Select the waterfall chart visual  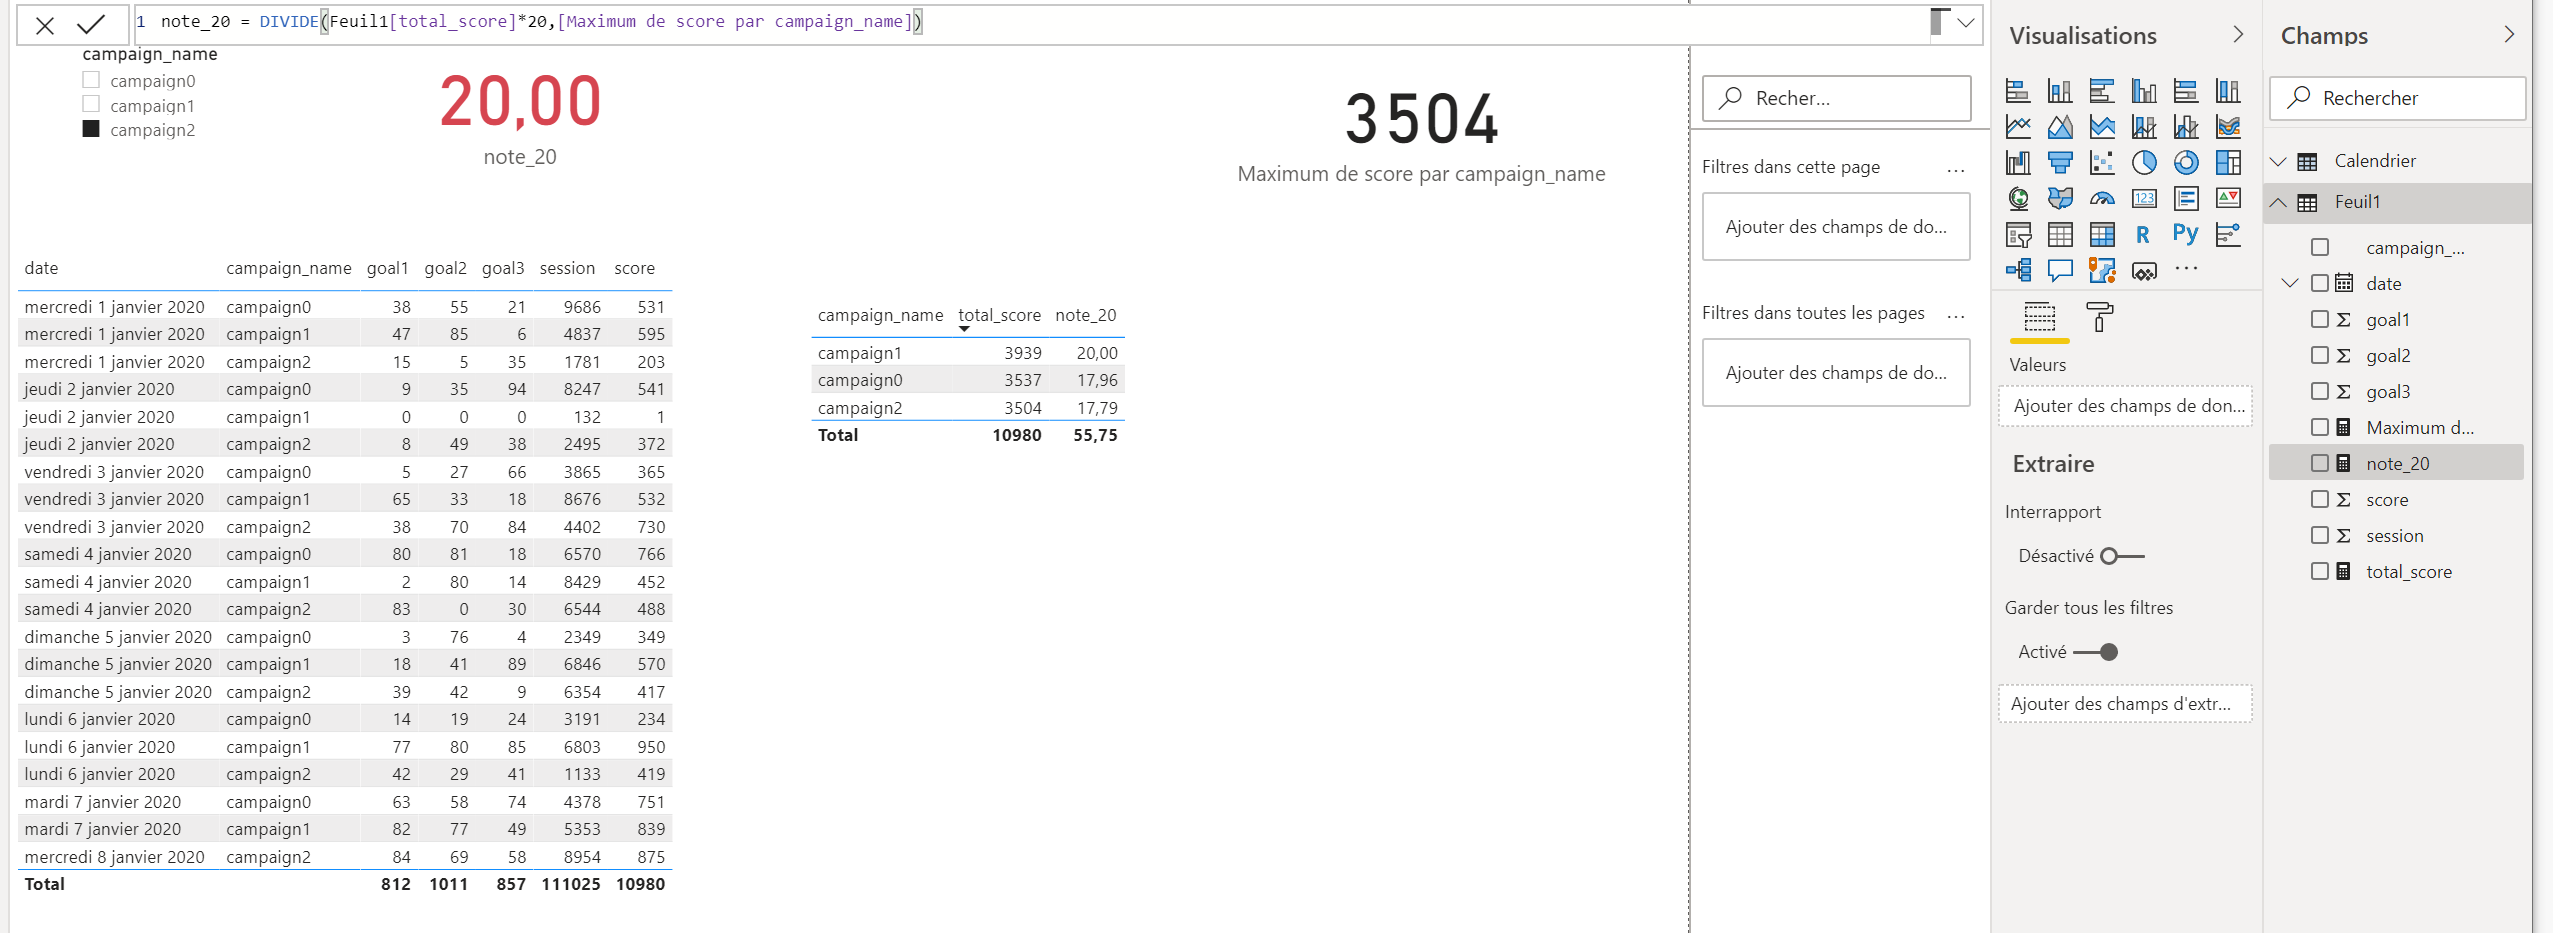point(2018,163)
